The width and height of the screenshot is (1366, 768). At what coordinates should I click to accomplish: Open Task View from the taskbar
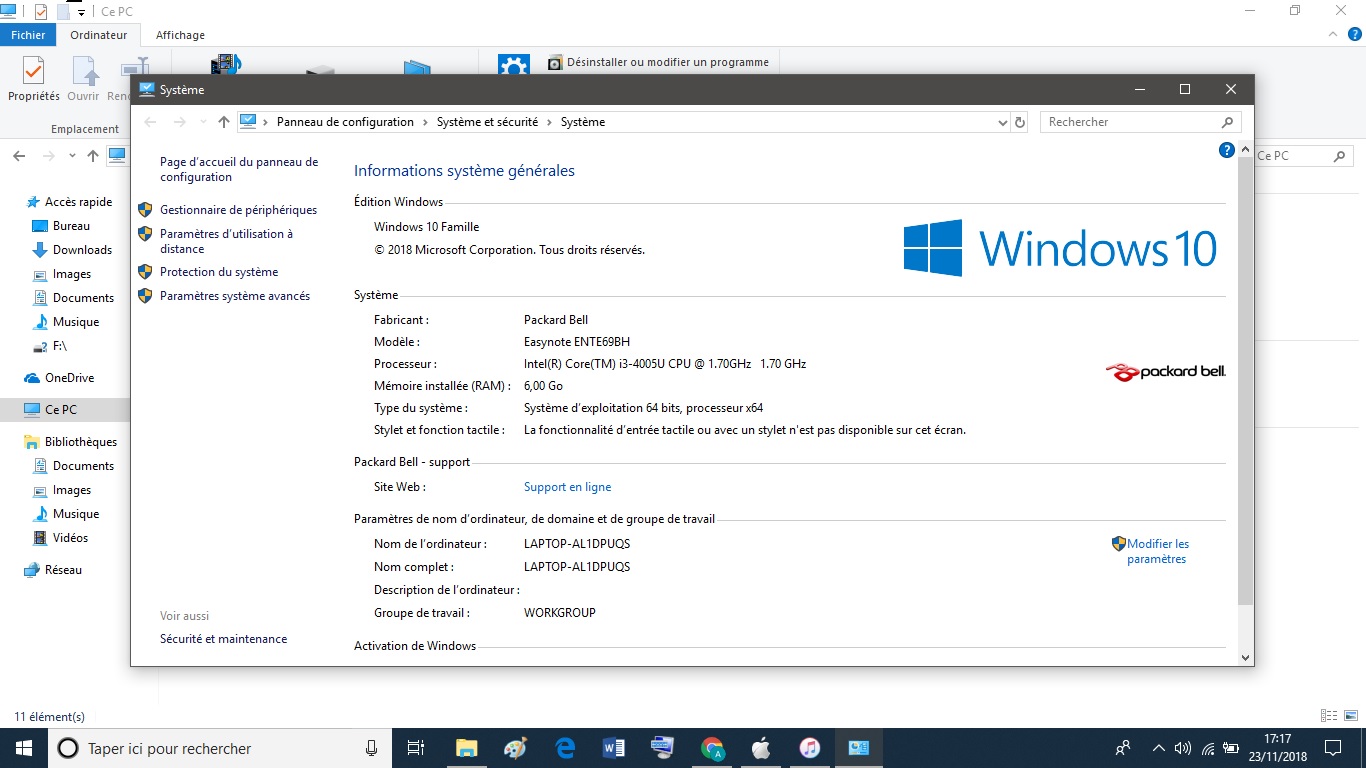click(417, 748)
